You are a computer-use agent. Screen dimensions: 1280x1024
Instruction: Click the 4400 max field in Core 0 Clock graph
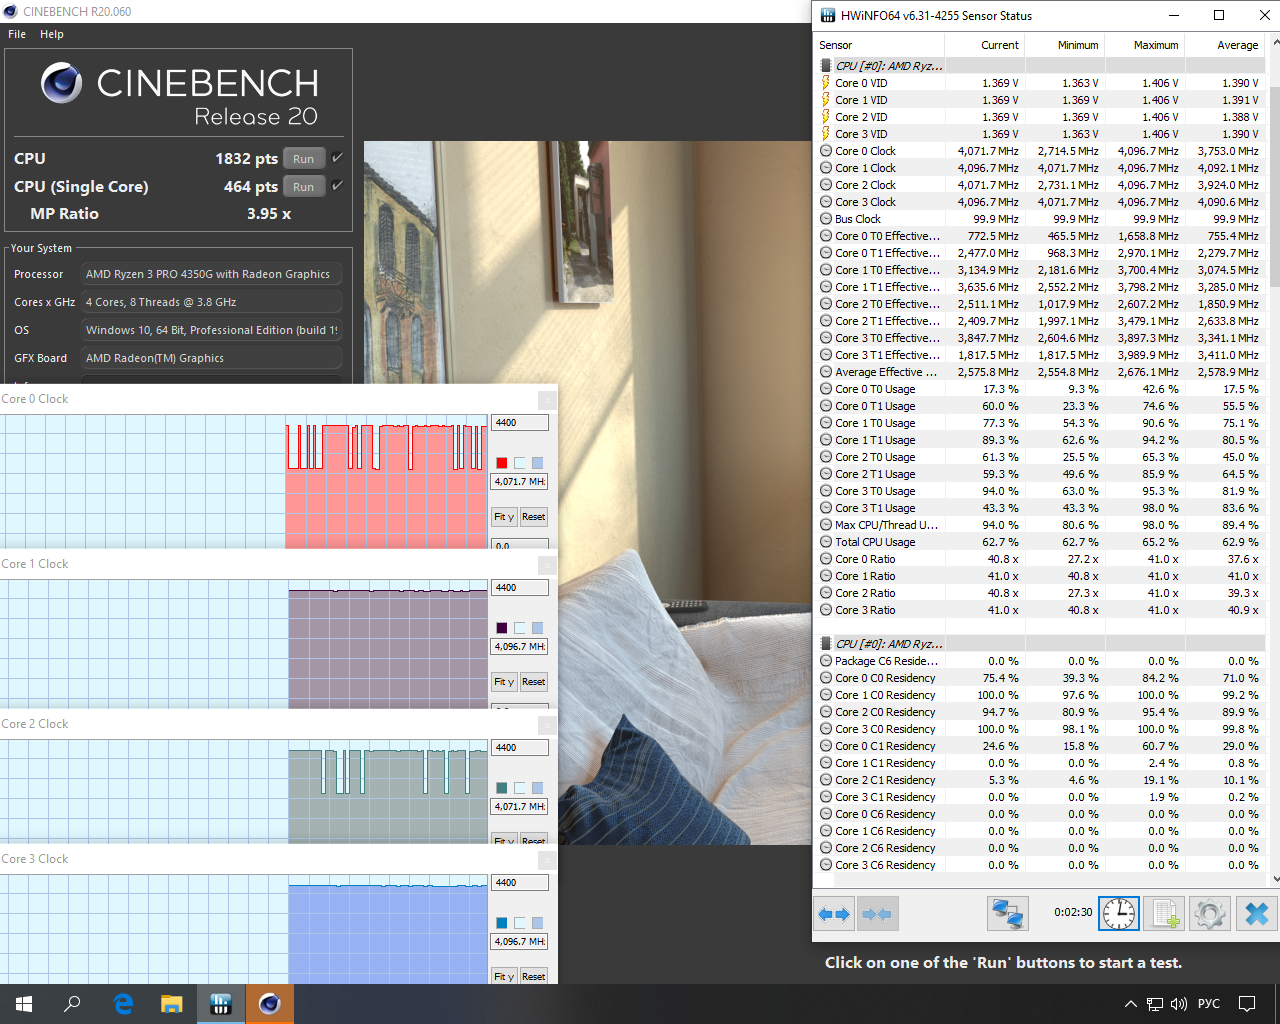(x=520, y=423)
